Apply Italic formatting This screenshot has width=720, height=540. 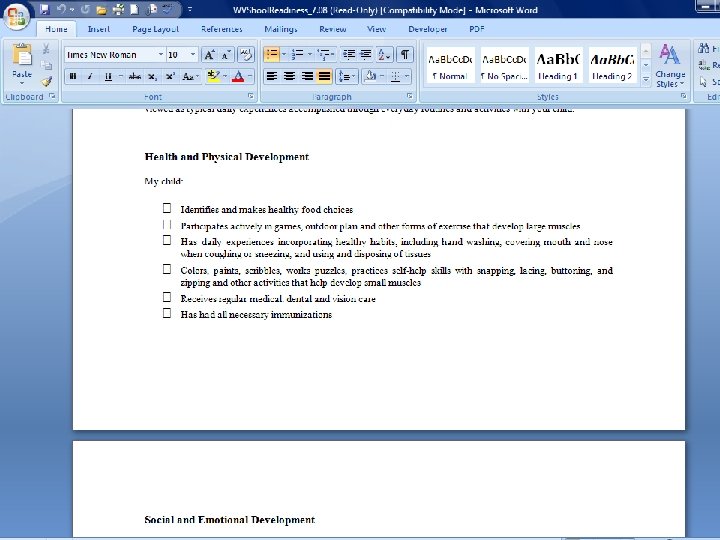click(90, 77)
